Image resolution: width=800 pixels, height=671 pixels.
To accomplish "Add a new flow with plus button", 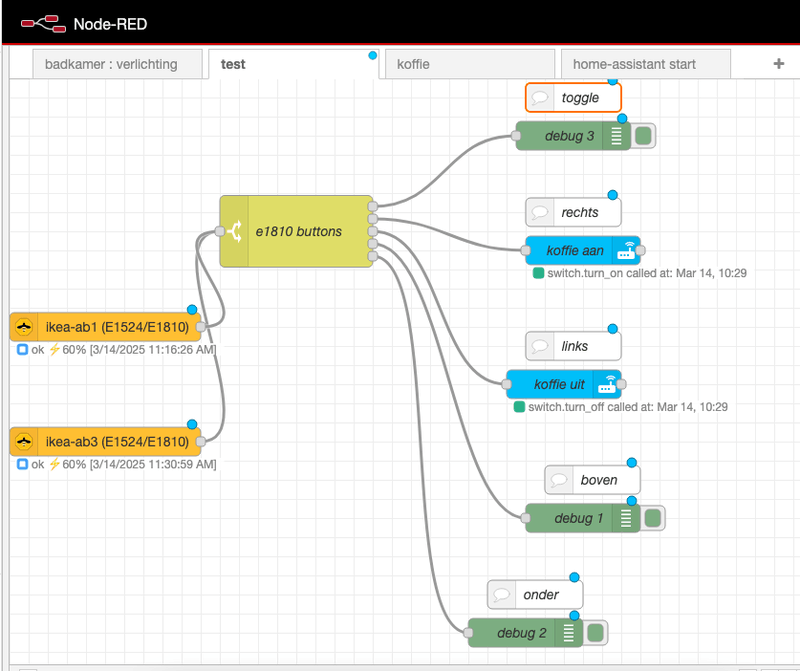I will click(779, 64).
